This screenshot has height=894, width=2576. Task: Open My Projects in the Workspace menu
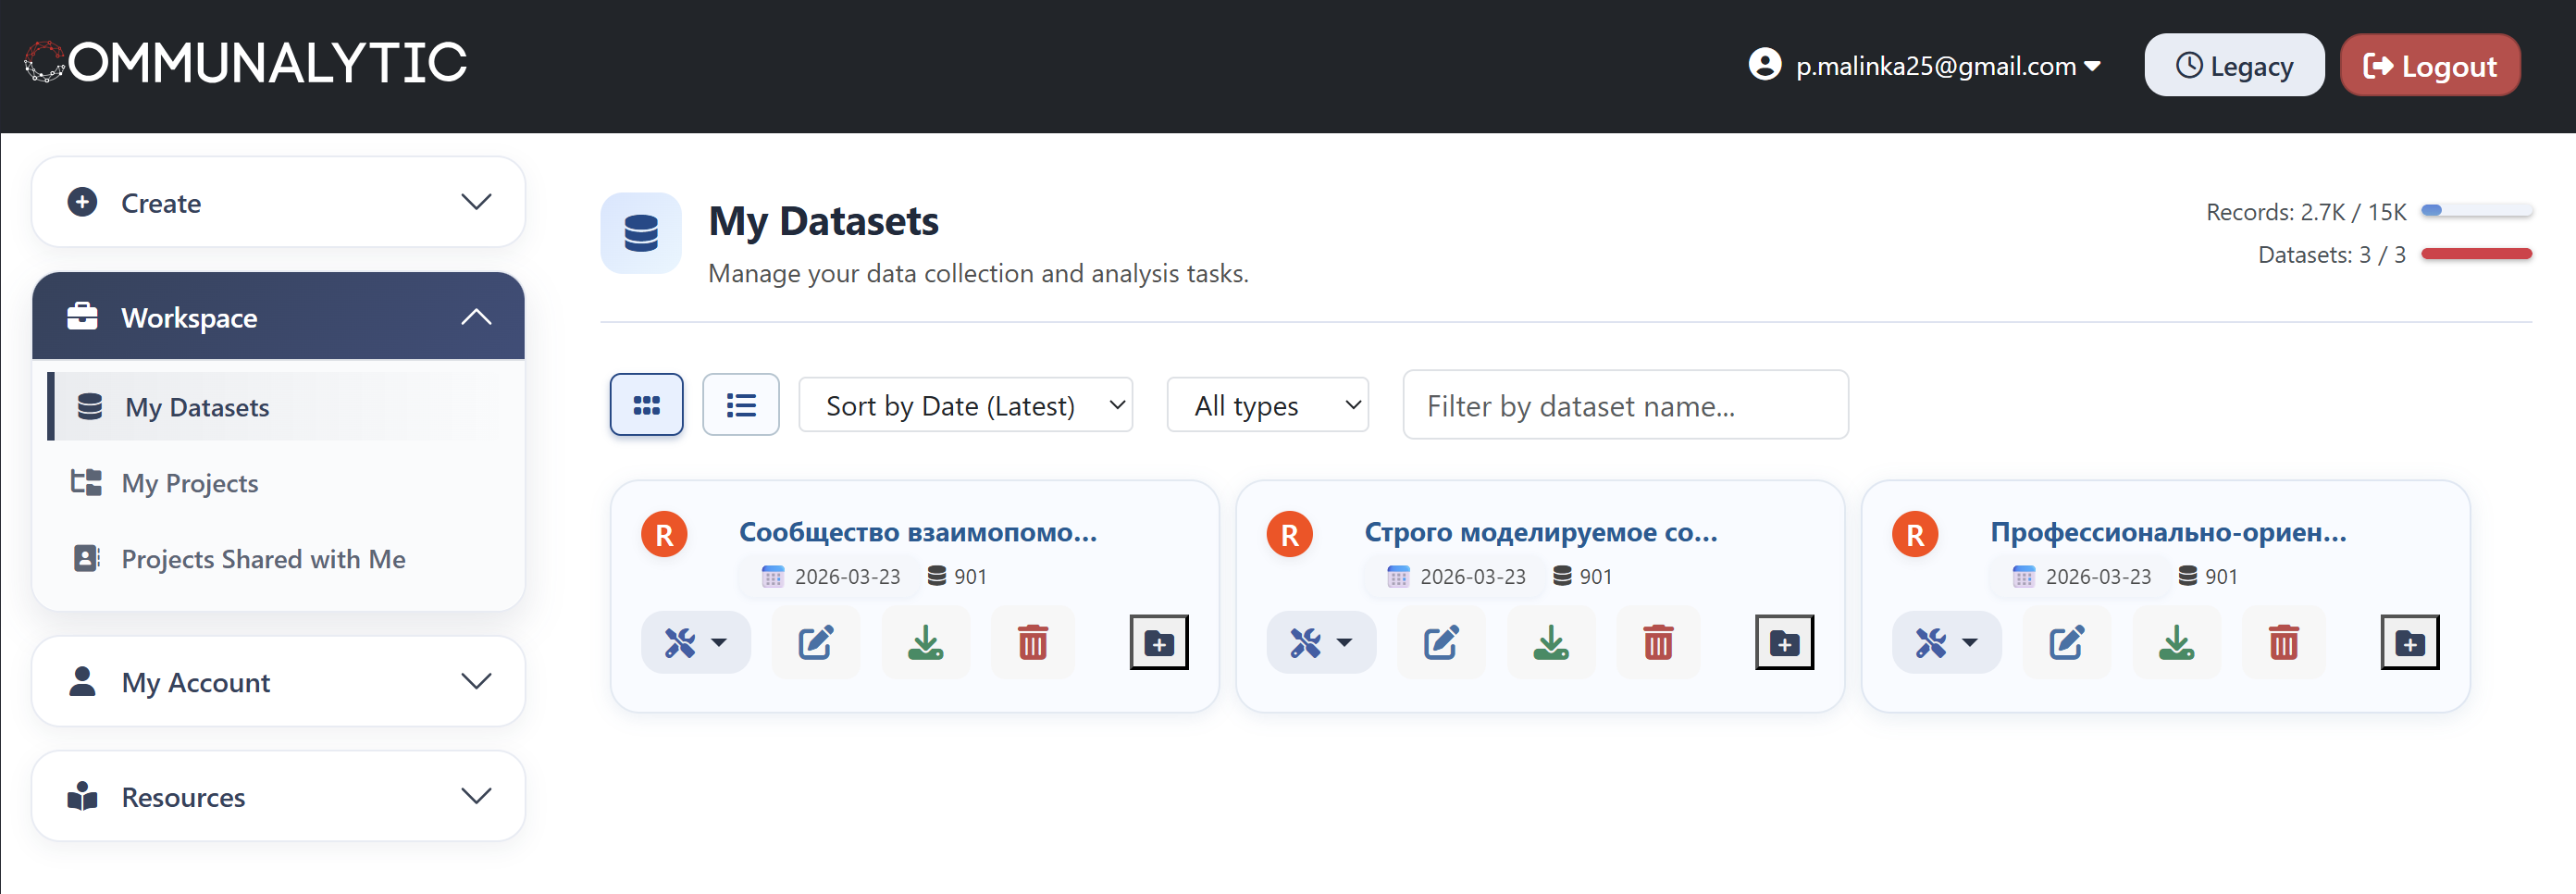[190, 483]
